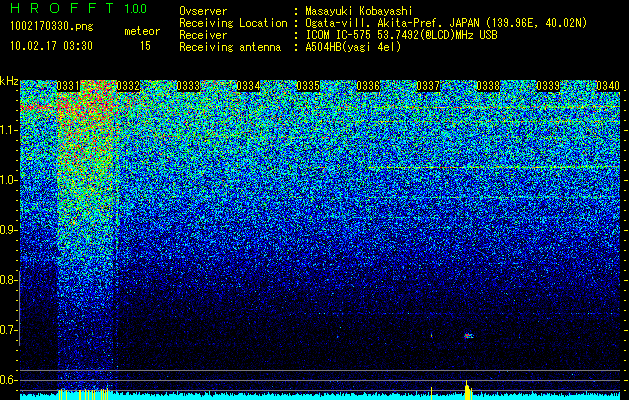Click the 0.9 frequency axis label
The height and width of the screenshot is (400, 629).
(8, 230)
